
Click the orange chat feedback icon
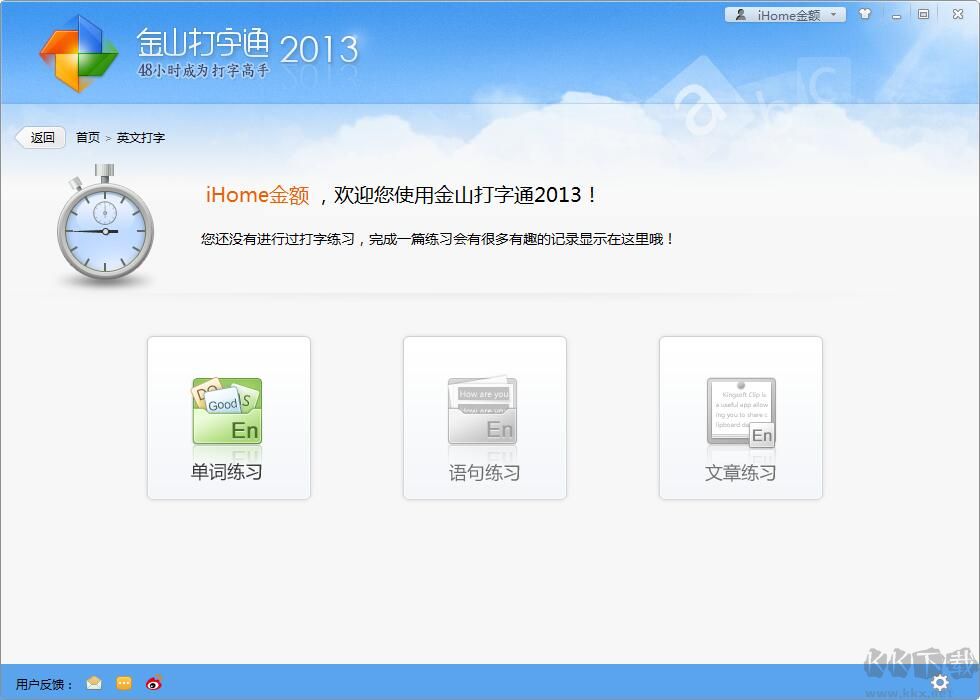(x=123, y=682)
